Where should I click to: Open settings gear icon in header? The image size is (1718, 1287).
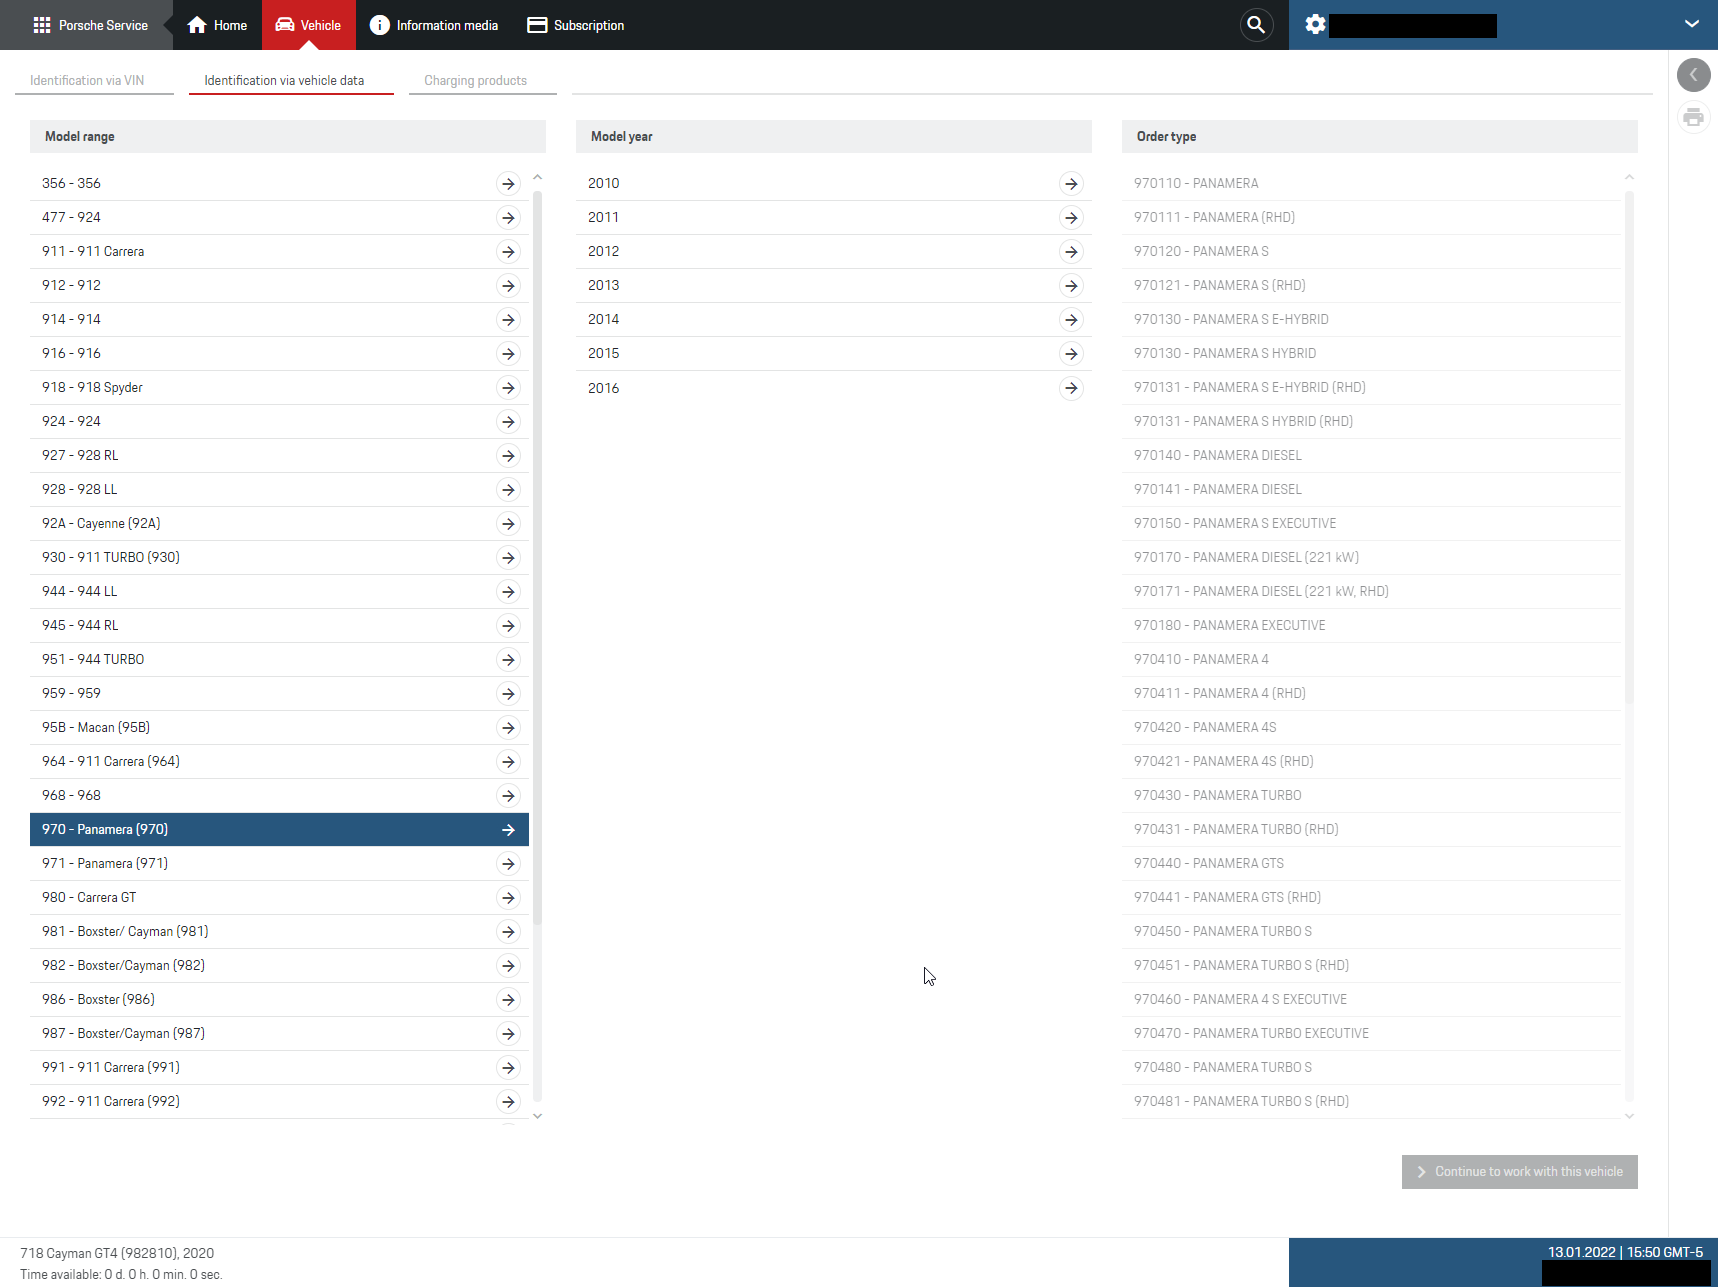(1315, 25)
